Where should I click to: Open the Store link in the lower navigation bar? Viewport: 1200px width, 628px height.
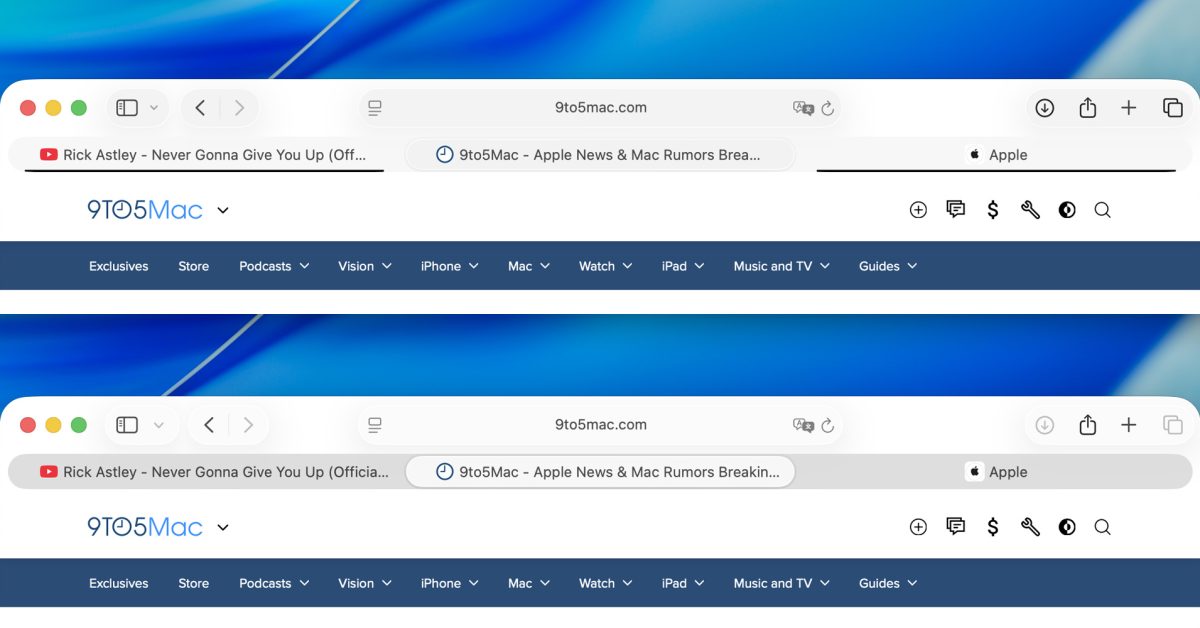click(x=193, y=583)
